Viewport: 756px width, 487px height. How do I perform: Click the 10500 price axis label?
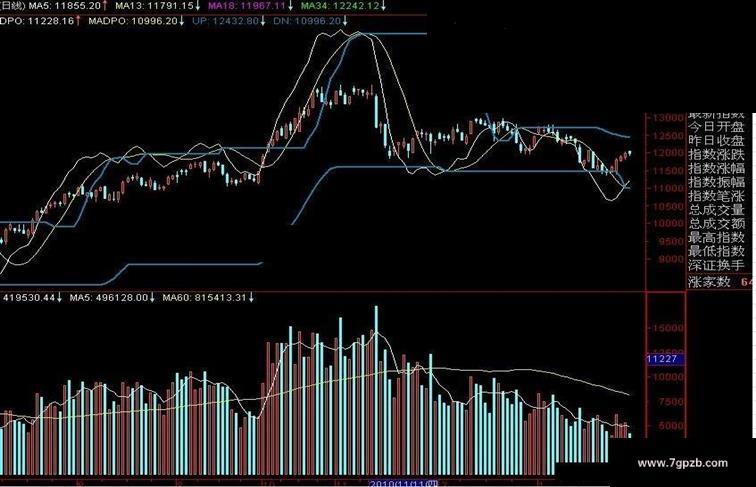pyautogui.click(x=668, y=206)
